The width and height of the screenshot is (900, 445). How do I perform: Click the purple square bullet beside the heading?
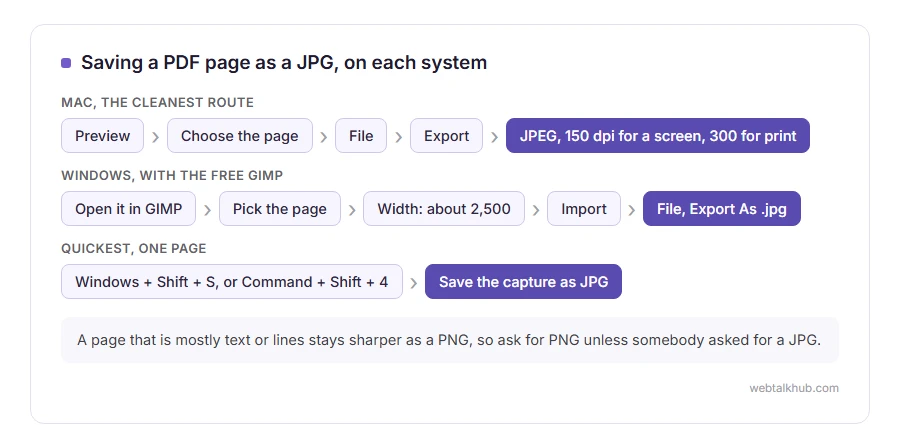pyautogui.click(x=66, y=63)
